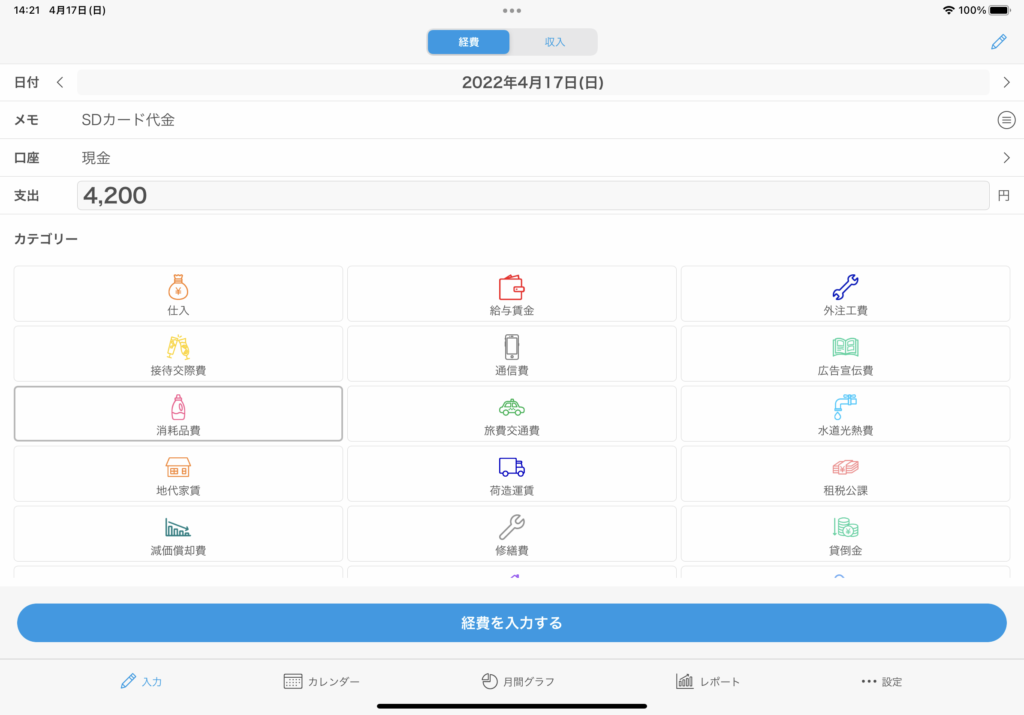This screenshot has height=715, width=1024.
Task: Choose the 通信費 smartphone category
Action: click(x=511, y=354)
